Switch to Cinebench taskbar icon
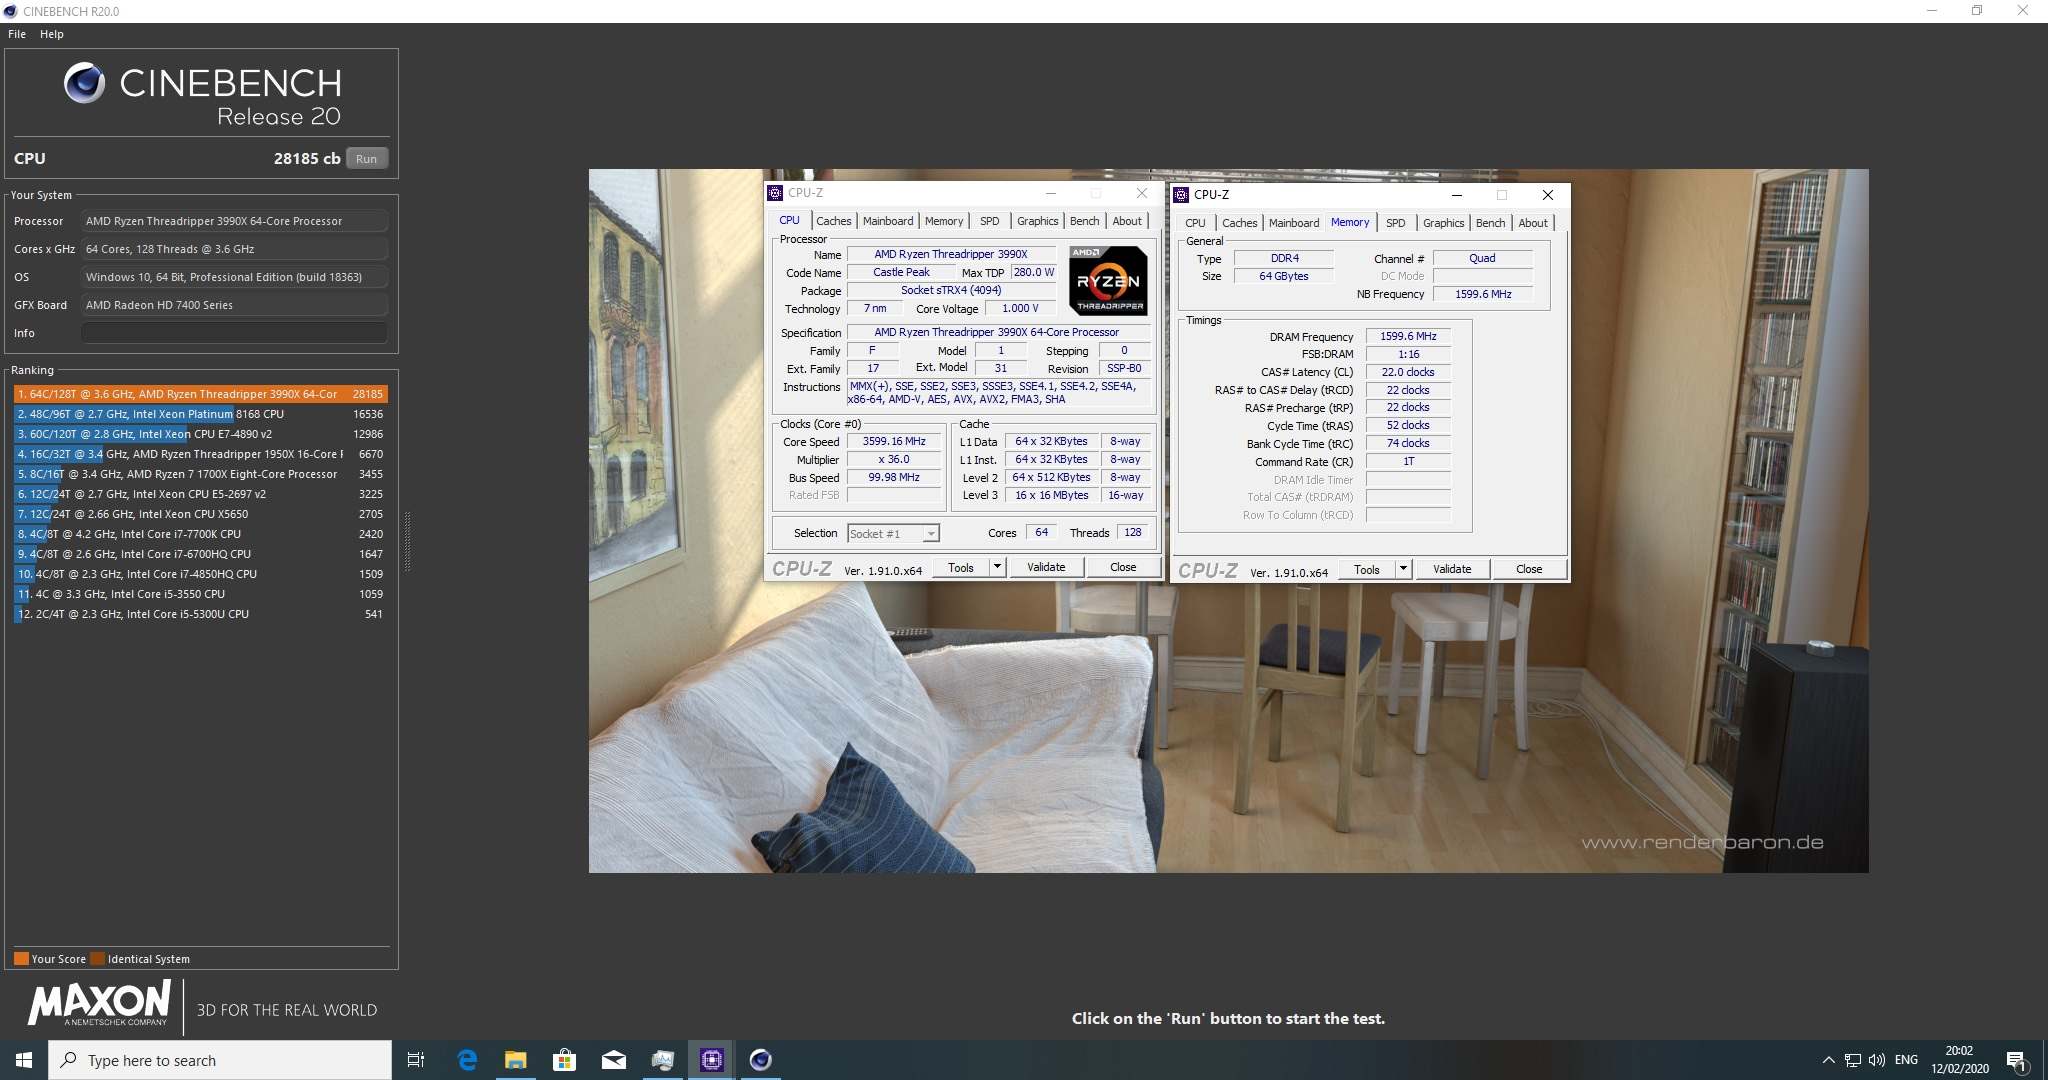The image size is (2048, 1080). [760, 1060]
